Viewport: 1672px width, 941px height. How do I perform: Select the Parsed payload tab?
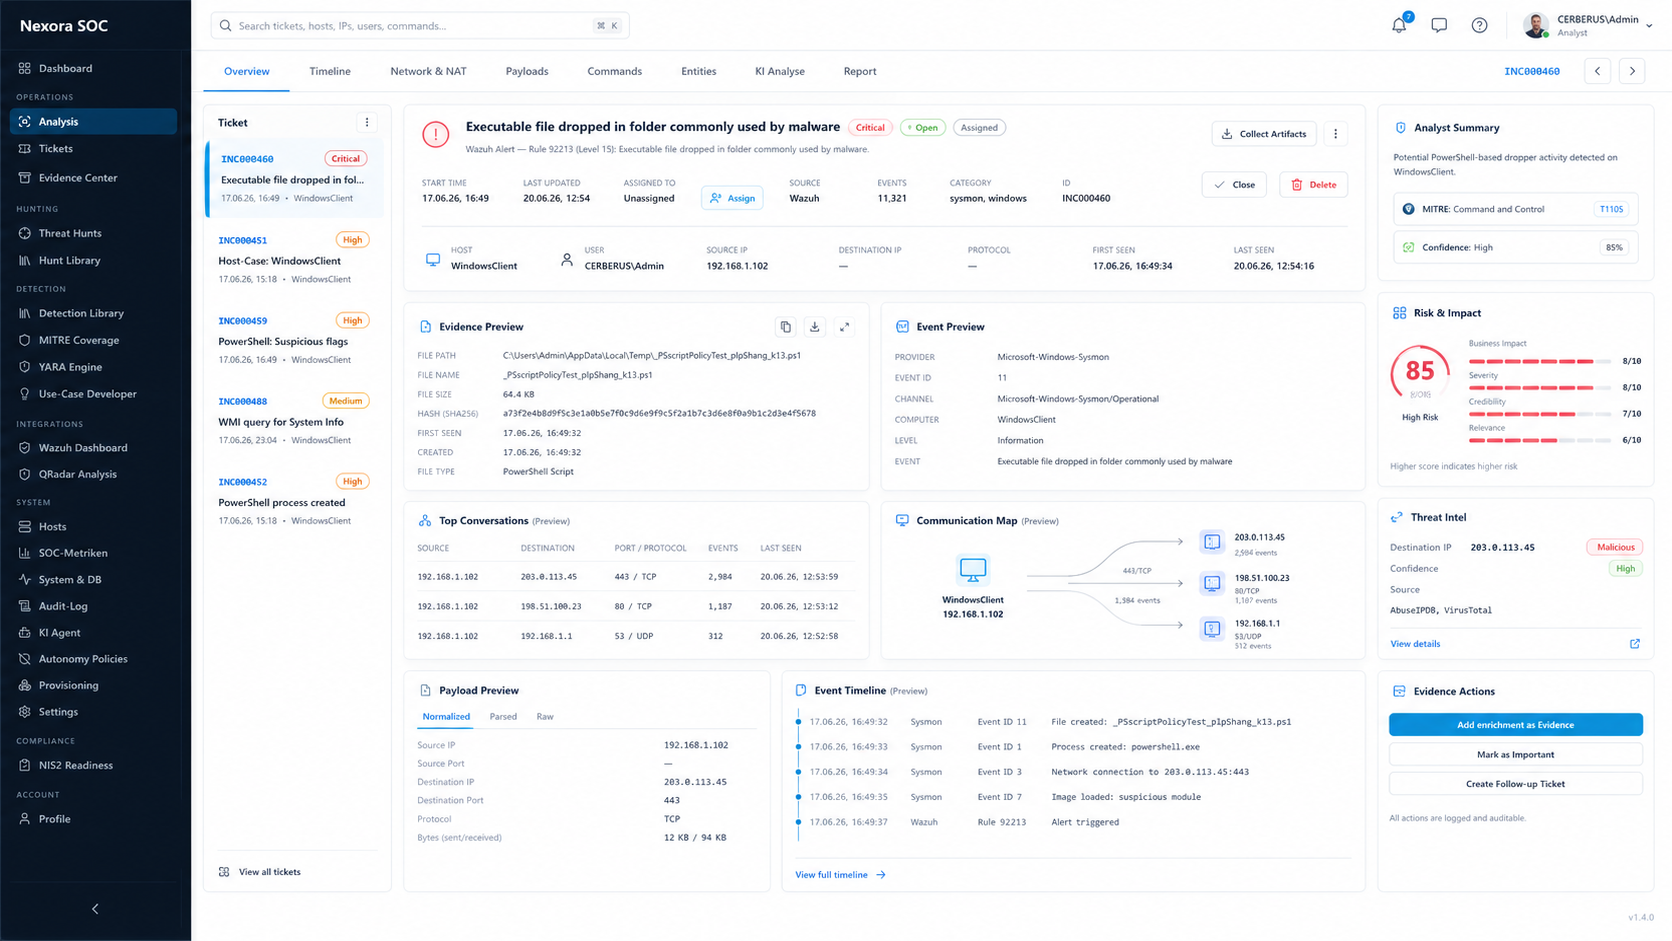coord(503,717)
